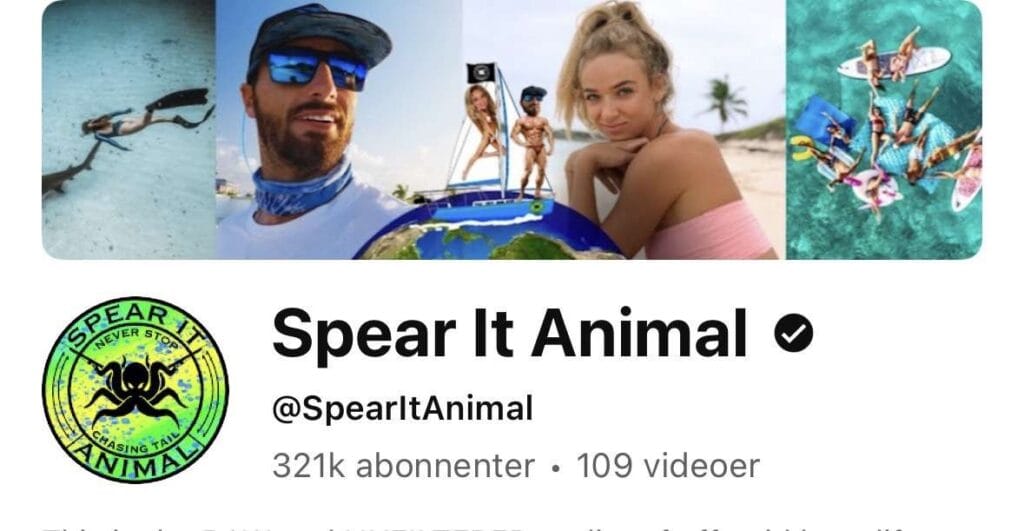Click the verified checkmark badge

(793, 333)
